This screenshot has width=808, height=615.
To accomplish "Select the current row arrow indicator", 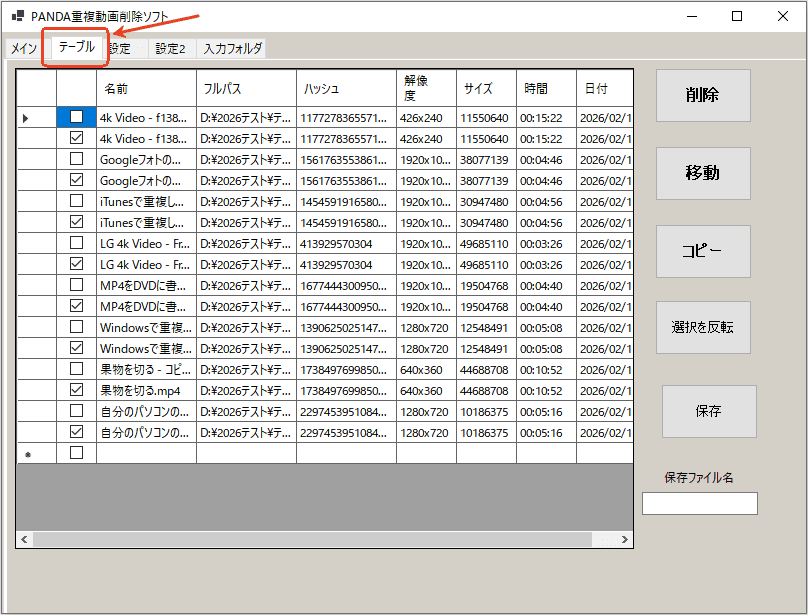I will 26,117.
